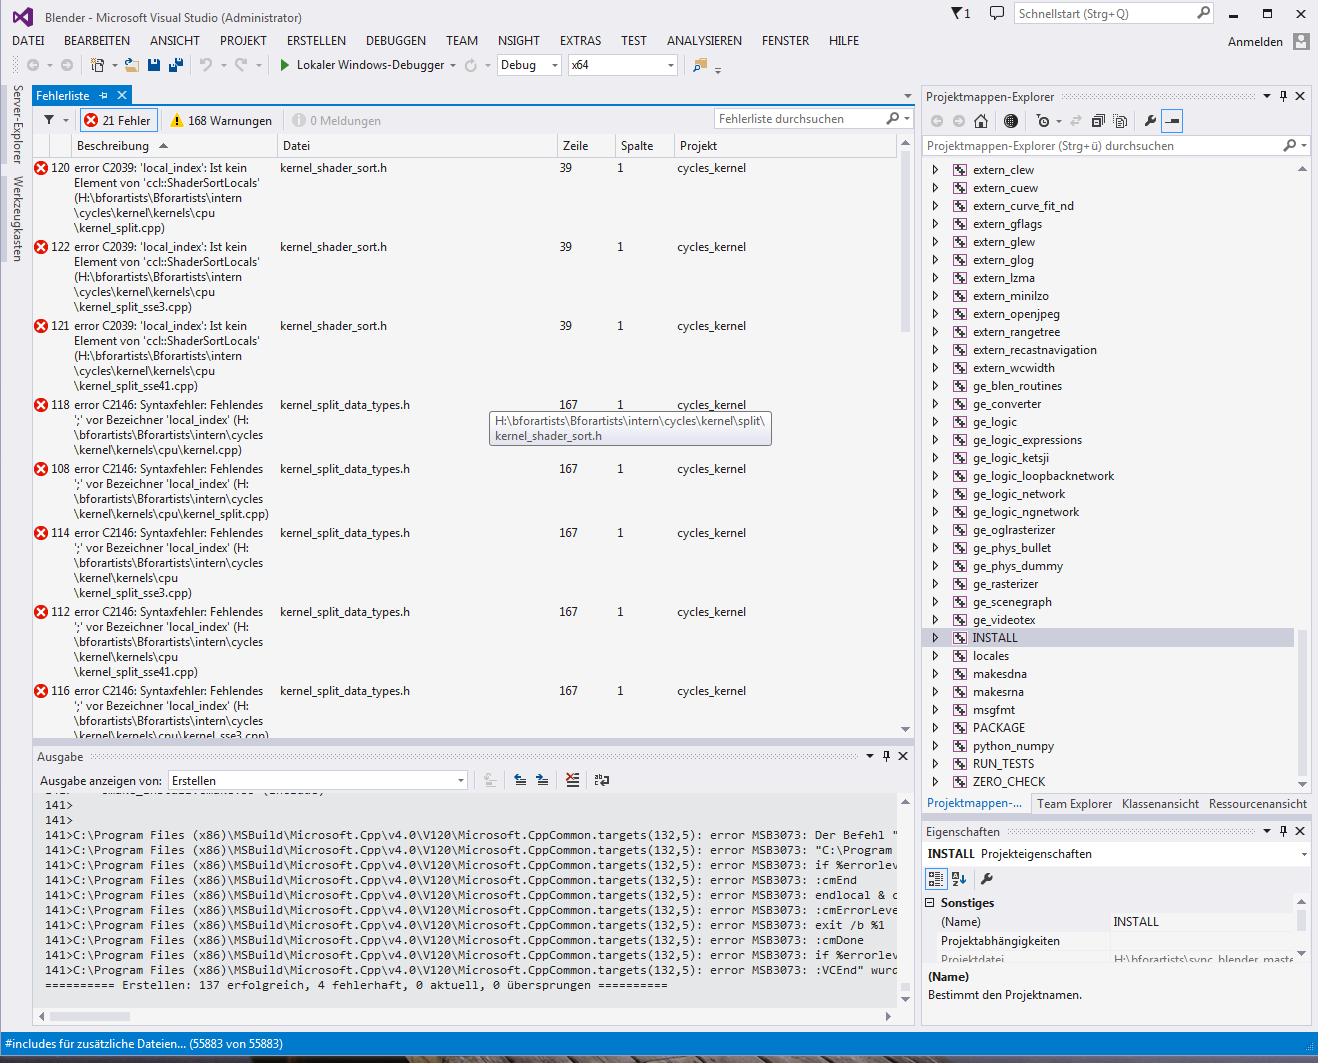1318x1063 pixels.
Task: Collapse all projects in Projektmappen-Explorer toolbar
Action: [x=1098, y=121]
